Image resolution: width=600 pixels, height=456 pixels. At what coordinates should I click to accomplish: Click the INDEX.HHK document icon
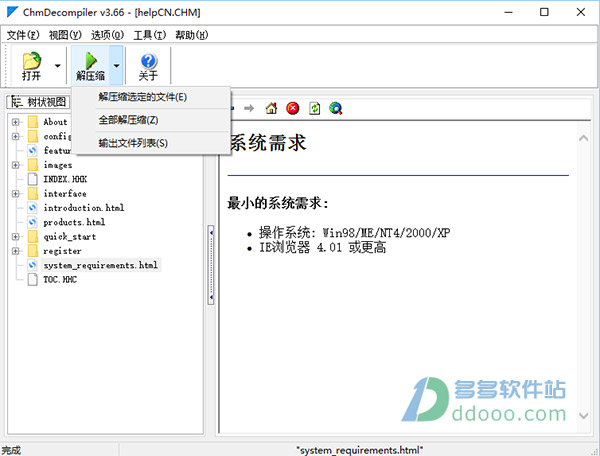tap(33, 179)
